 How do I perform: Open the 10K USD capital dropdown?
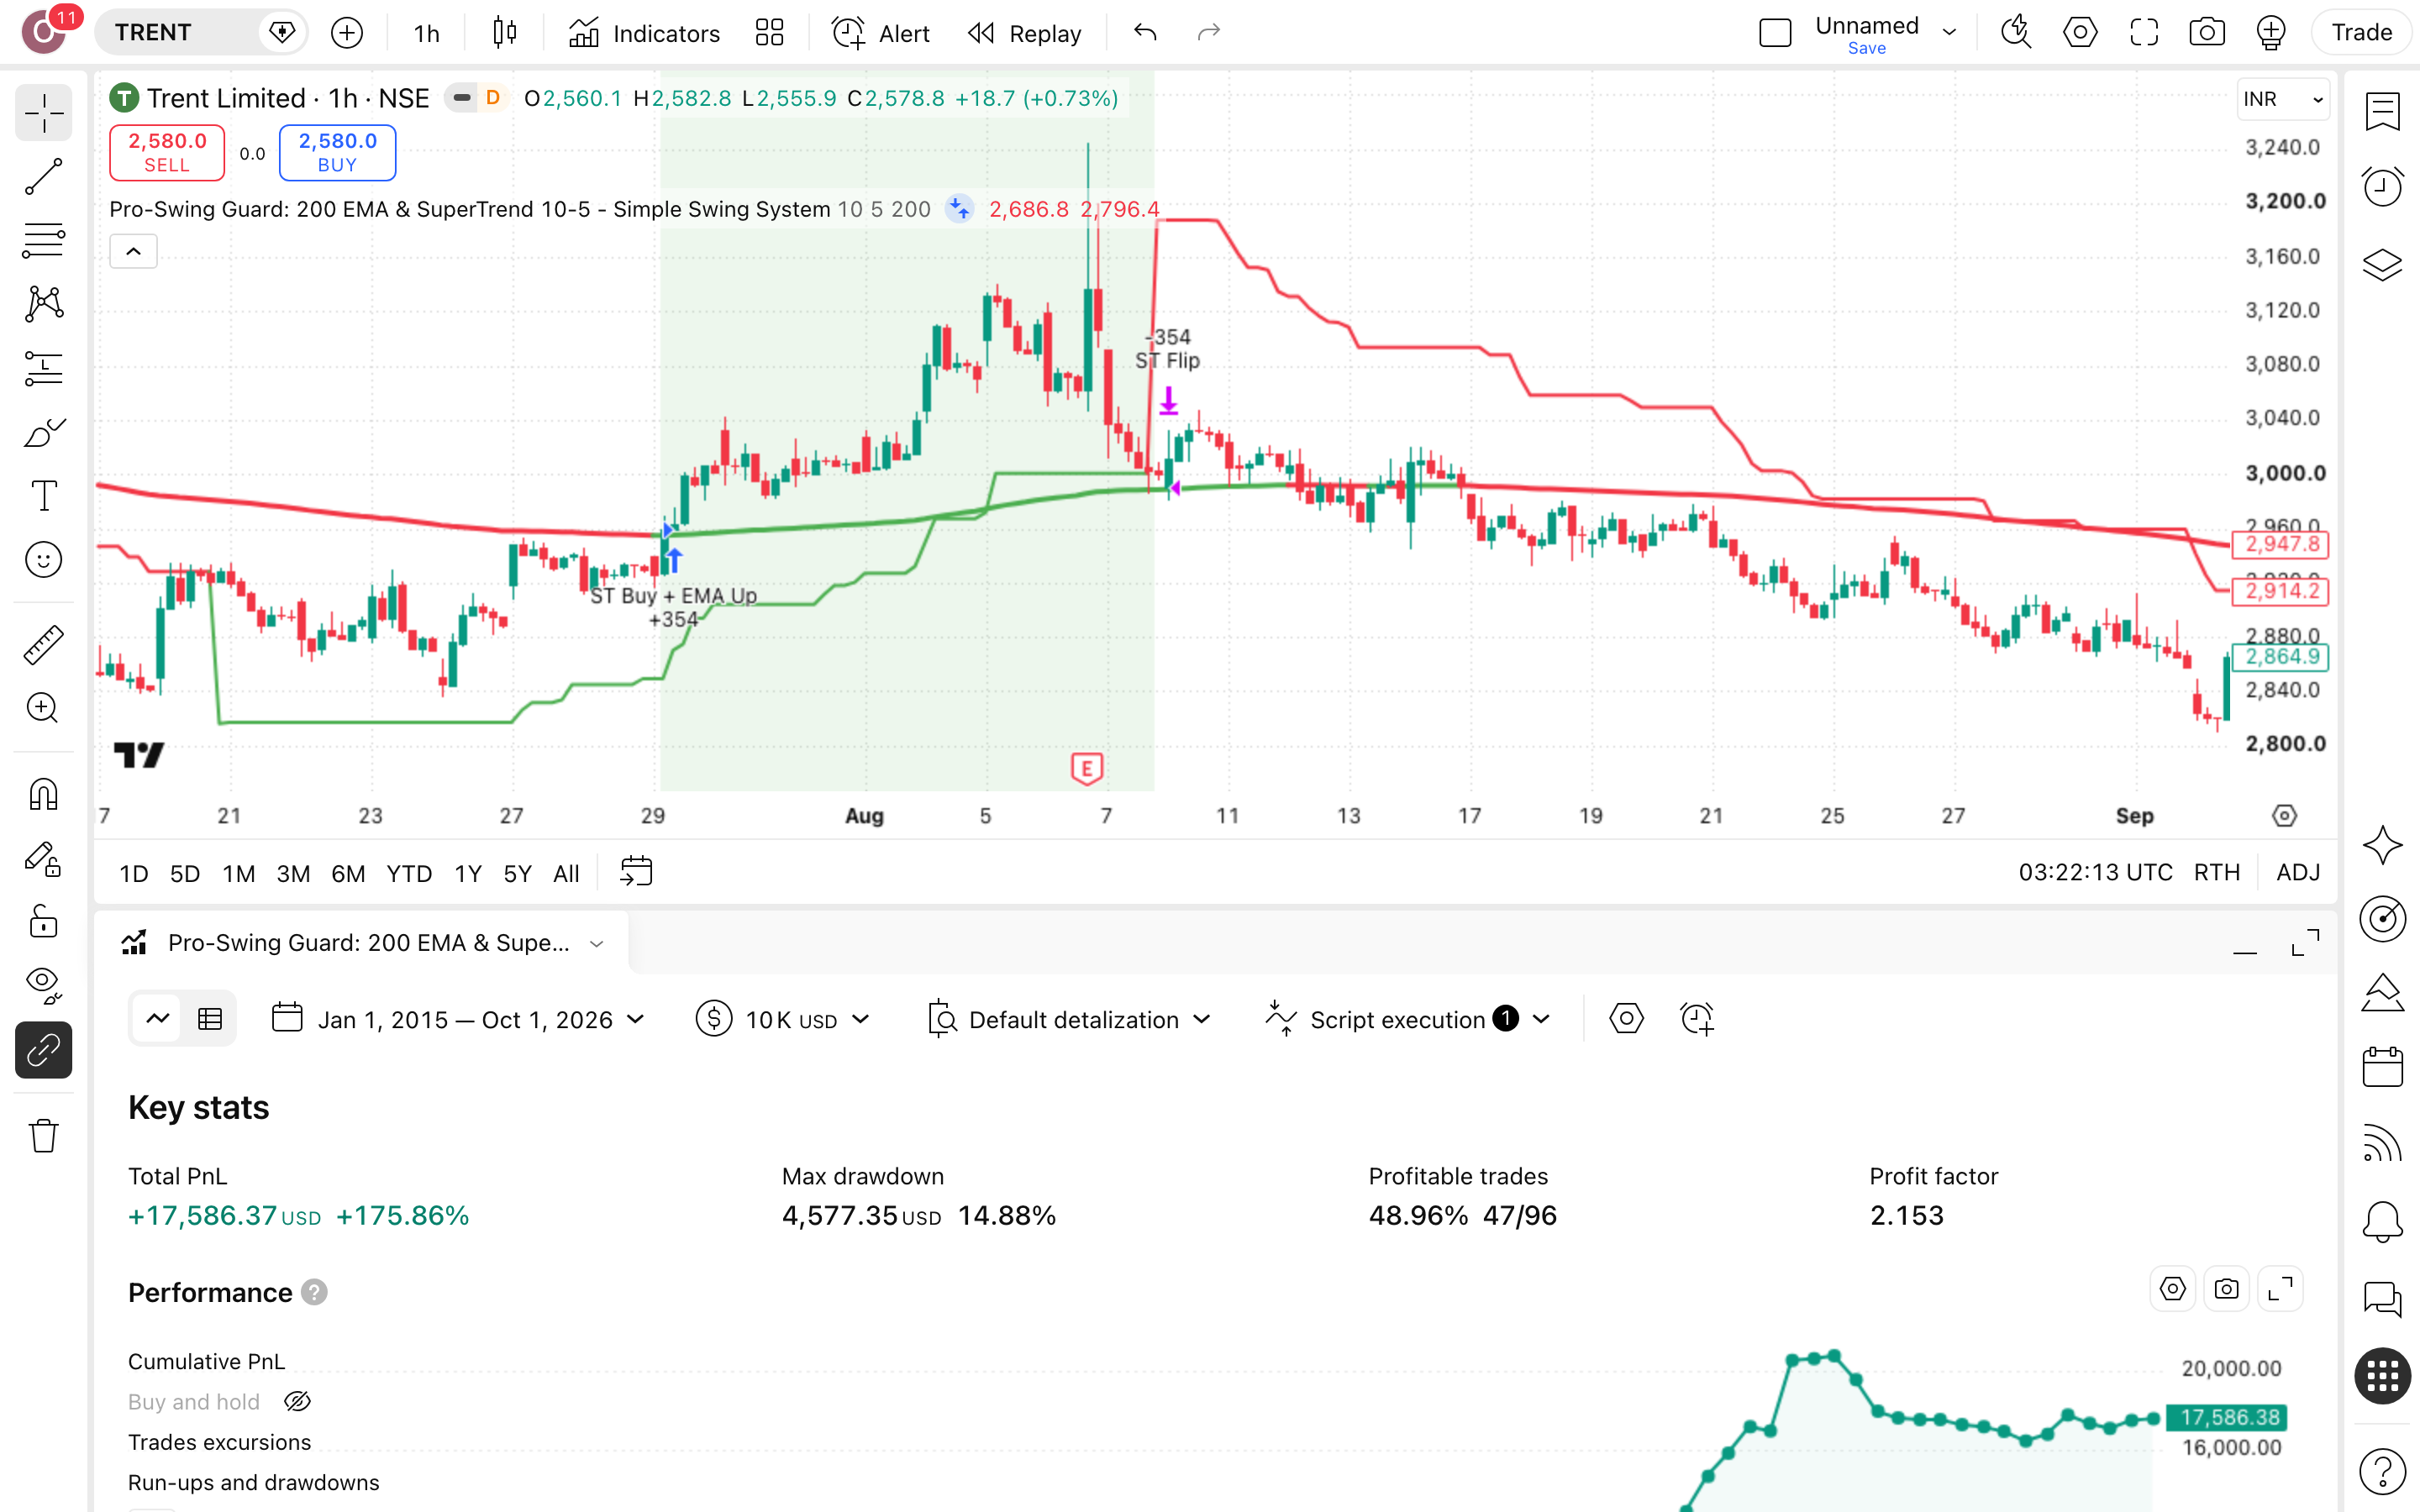point(784,1019)
